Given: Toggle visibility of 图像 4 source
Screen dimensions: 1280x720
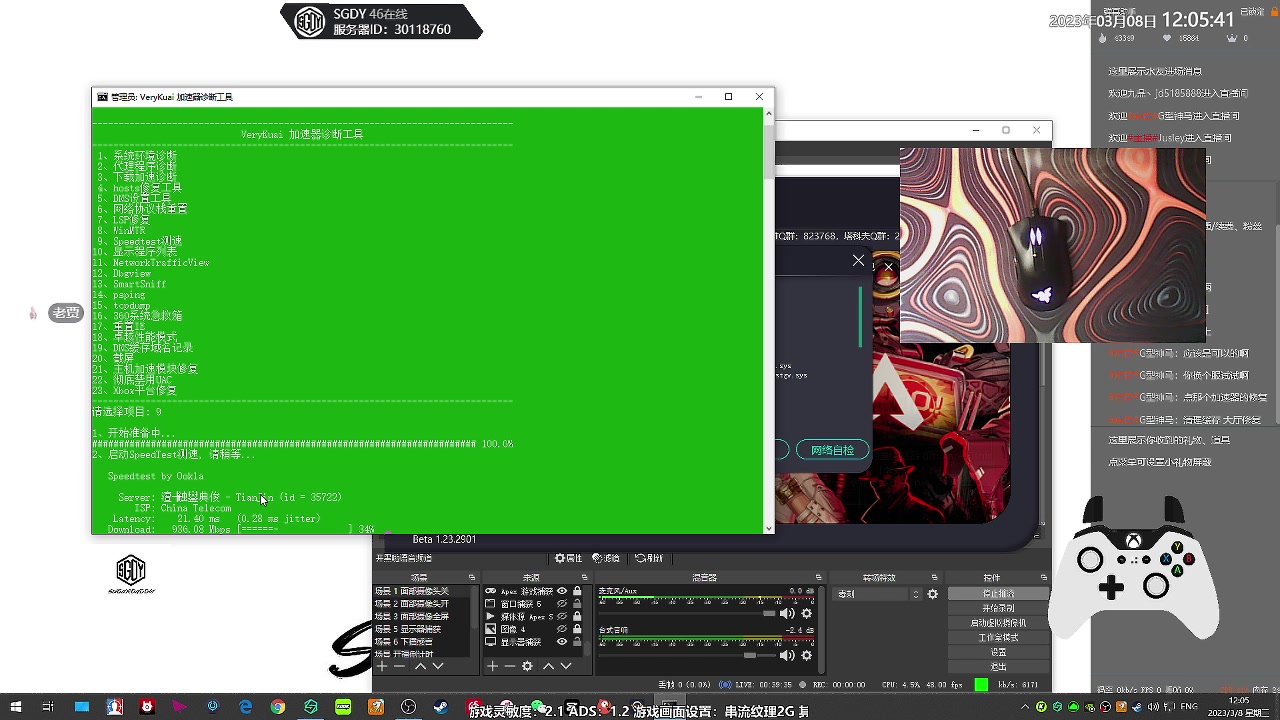Looking at the screenshot, I should pos(562,629).
